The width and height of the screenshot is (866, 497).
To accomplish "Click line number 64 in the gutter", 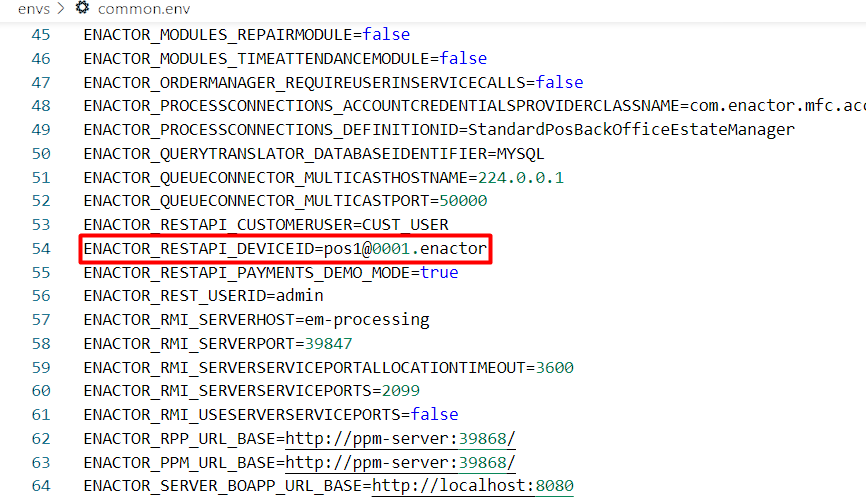I will (40, 486).
